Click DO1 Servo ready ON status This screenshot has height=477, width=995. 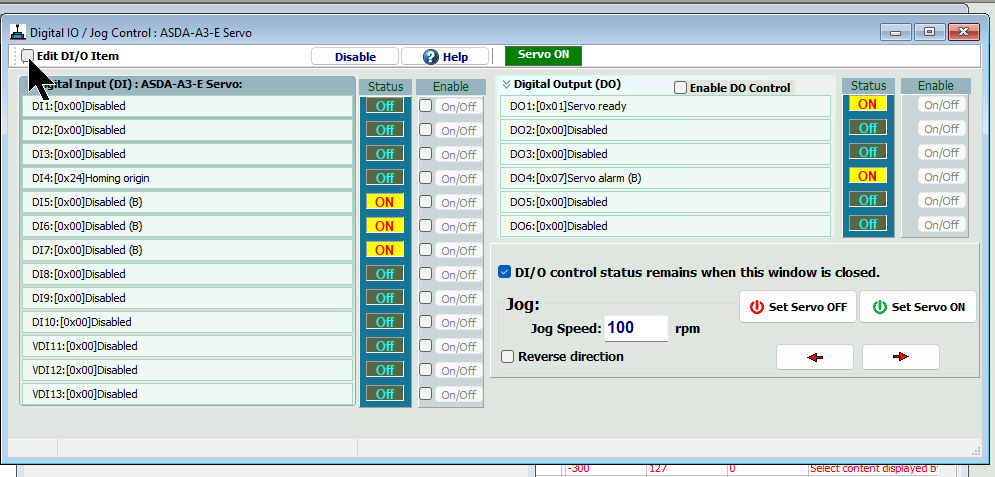point(867,104)
